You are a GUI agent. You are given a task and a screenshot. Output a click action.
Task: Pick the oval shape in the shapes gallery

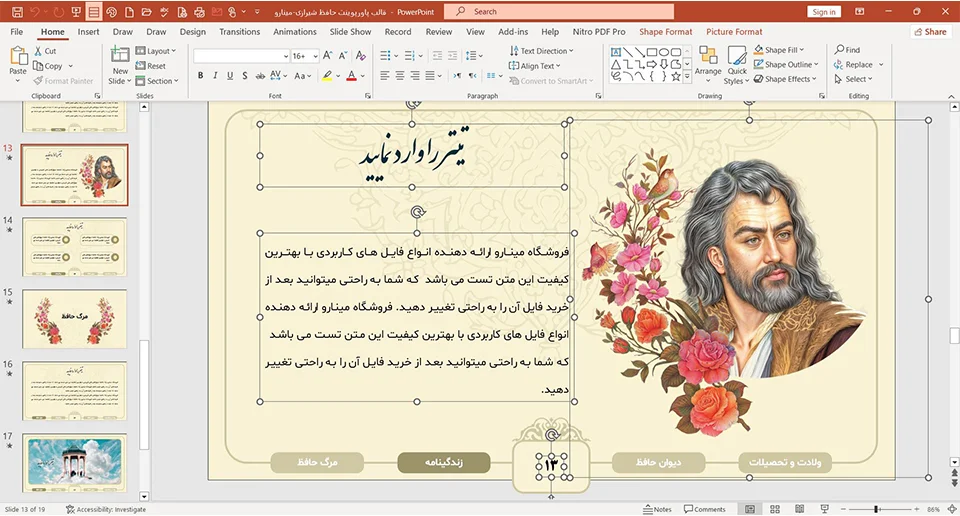pos(664,52)
